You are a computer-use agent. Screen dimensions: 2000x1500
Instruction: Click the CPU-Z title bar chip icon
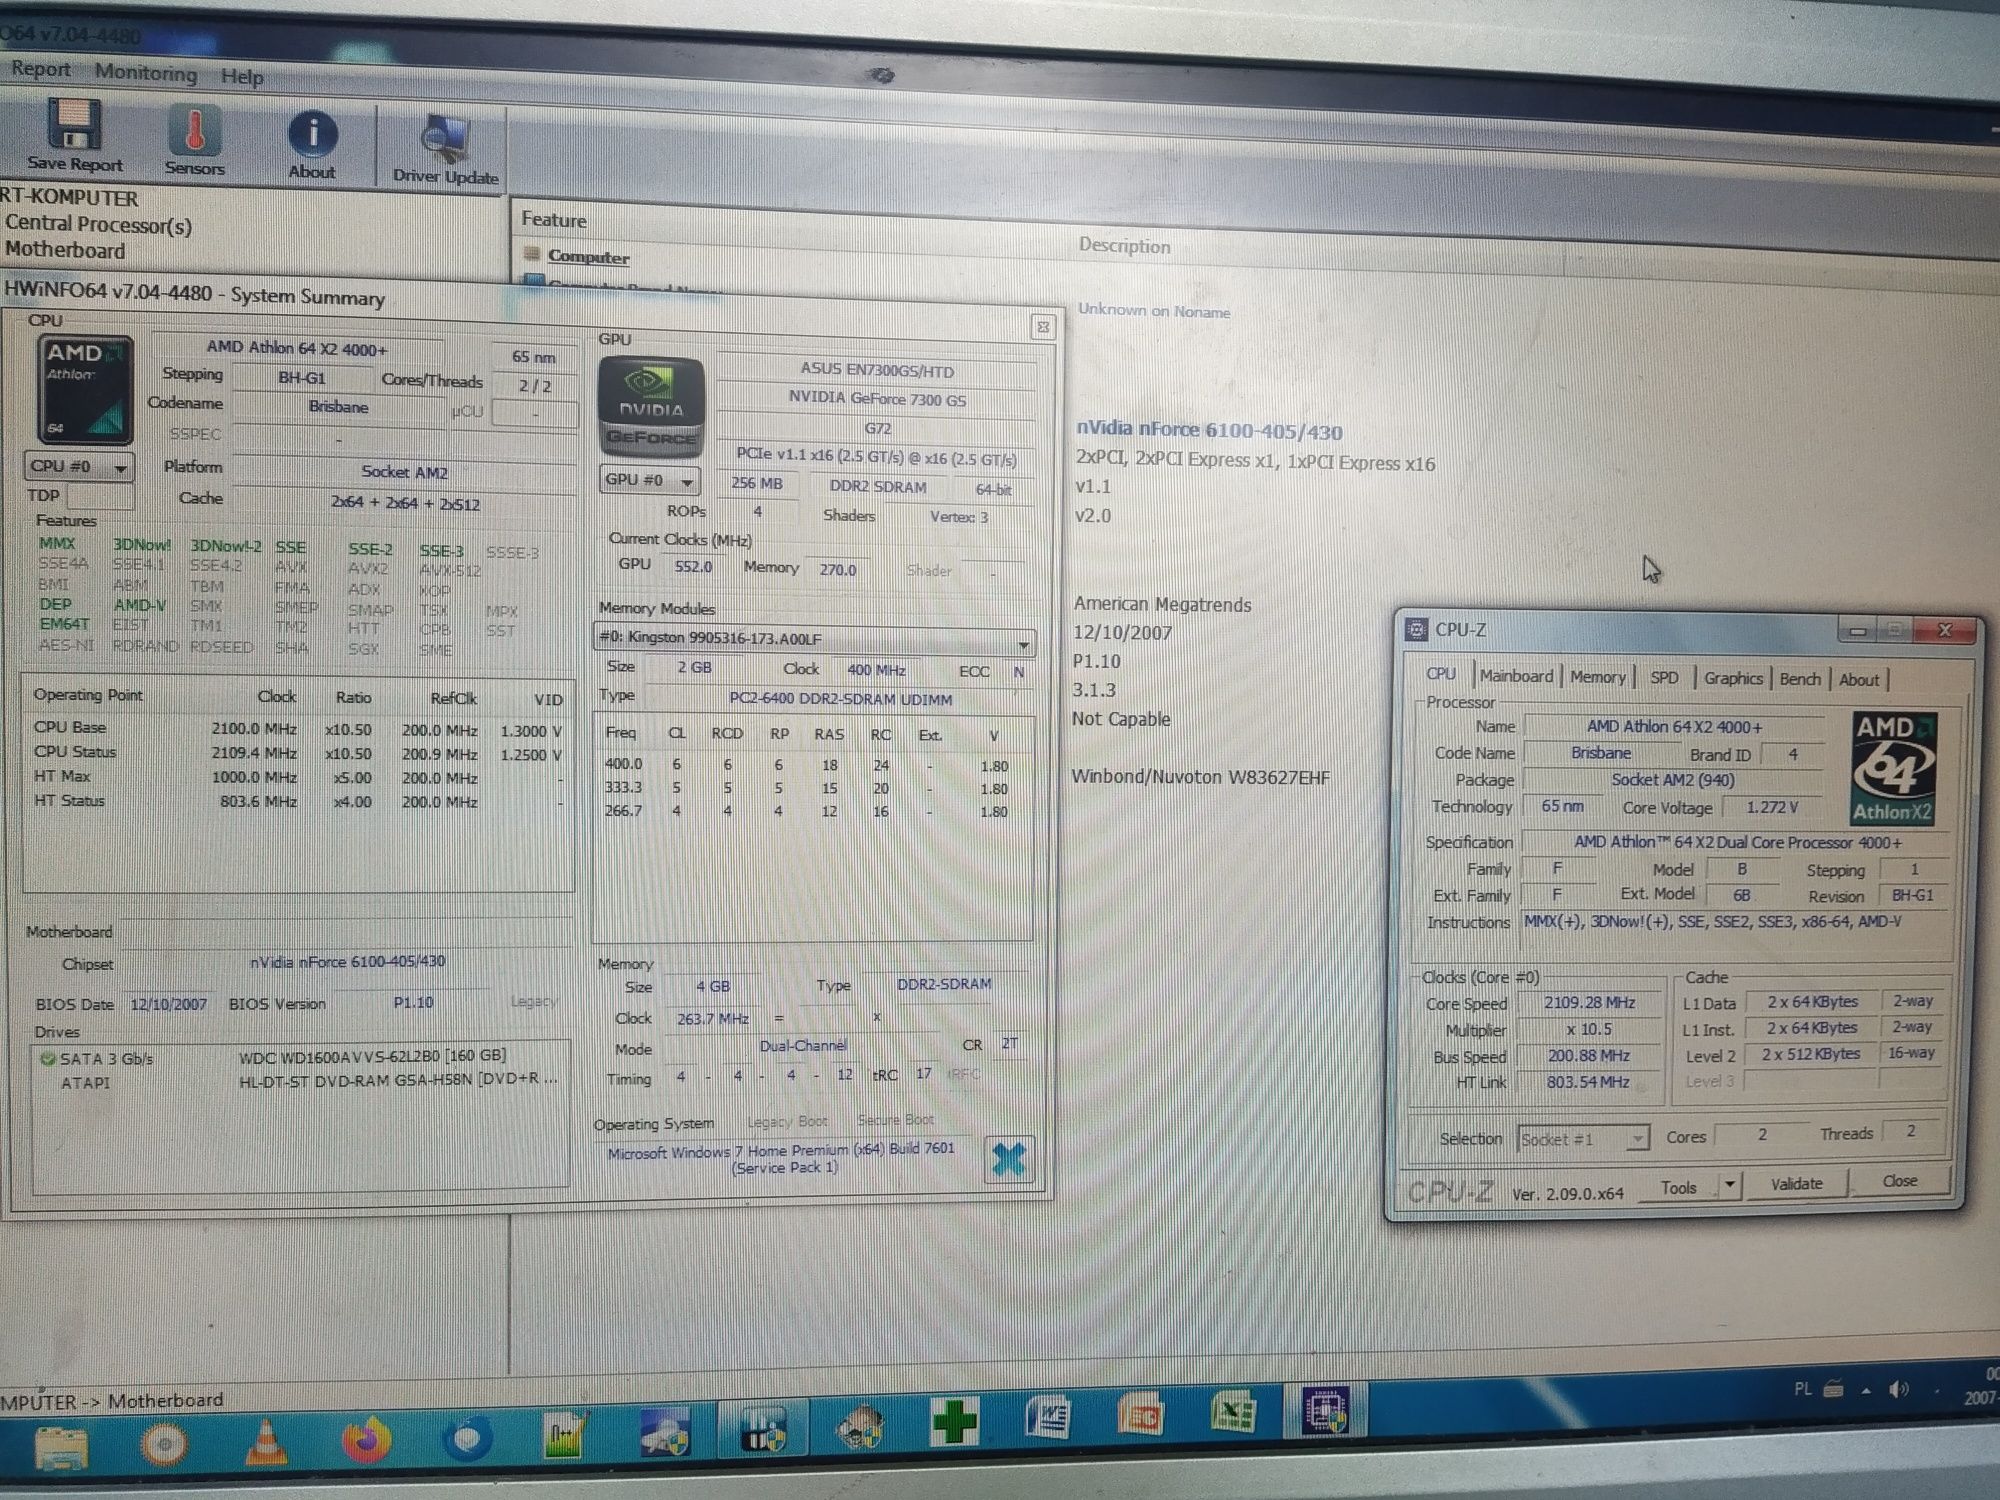coord(1416,629)
